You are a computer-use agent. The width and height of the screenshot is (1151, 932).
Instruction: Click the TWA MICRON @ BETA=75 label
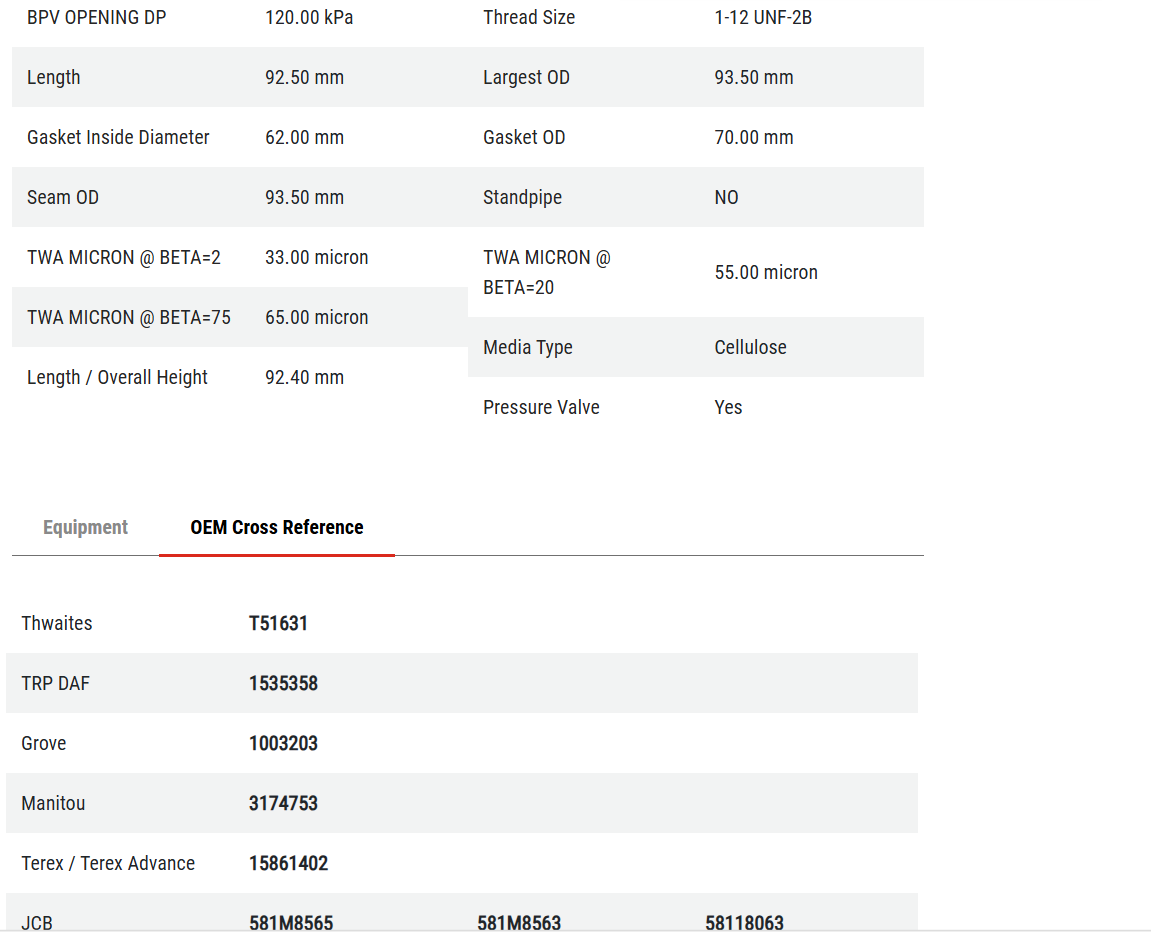[x=128, y=317]
